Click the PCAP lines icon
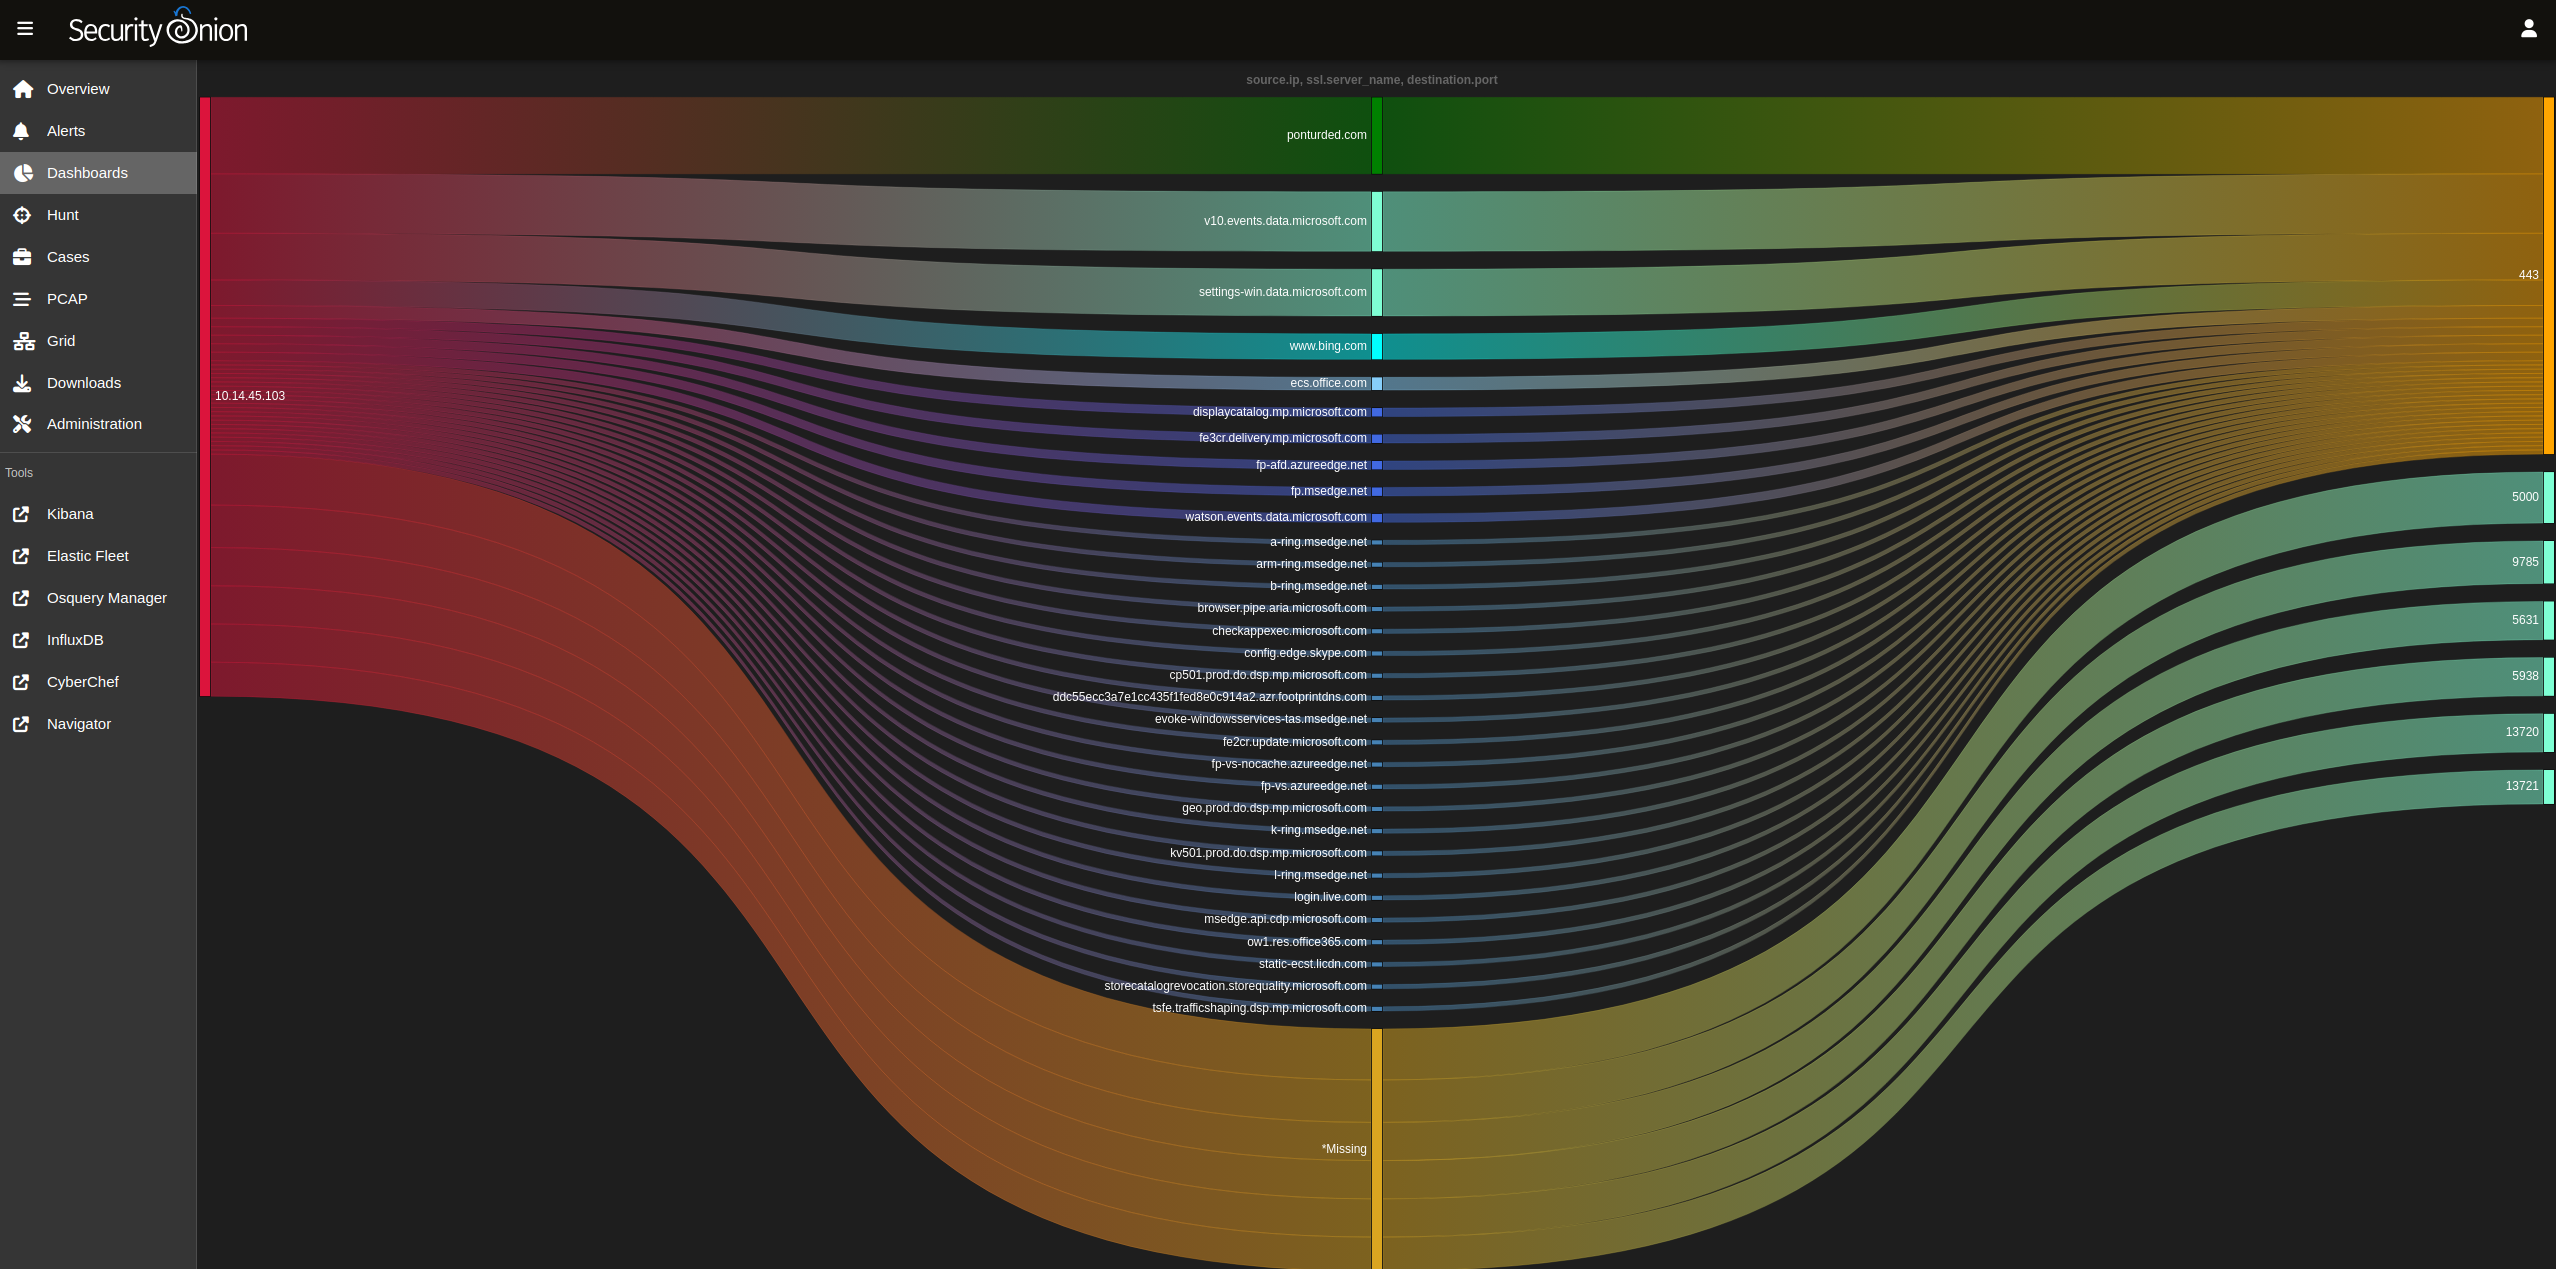Viewport: 2556px width, 1269px height. (22, 299)
